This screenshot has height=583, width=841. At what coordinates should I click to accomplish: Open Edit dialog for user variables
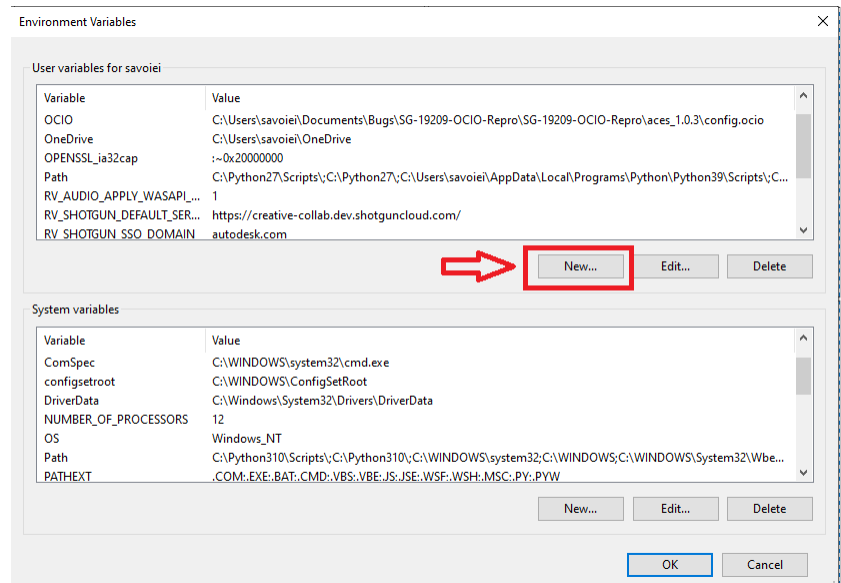[x=675, y=266]
